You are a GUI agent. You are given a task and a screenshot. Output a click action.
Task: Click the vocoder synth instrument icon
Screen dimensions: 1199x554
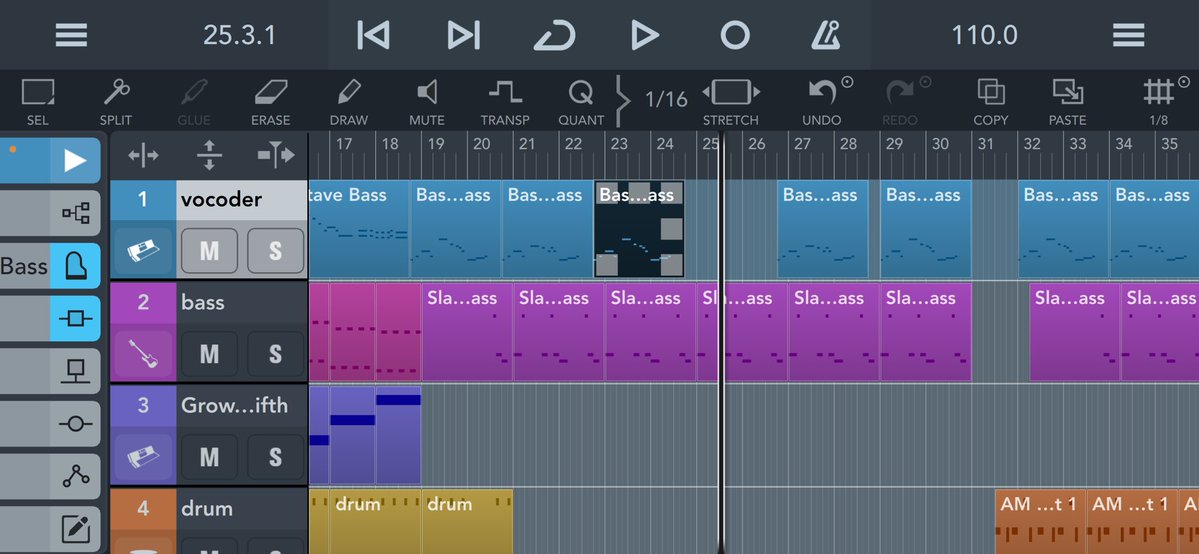(x=143, y=250)
